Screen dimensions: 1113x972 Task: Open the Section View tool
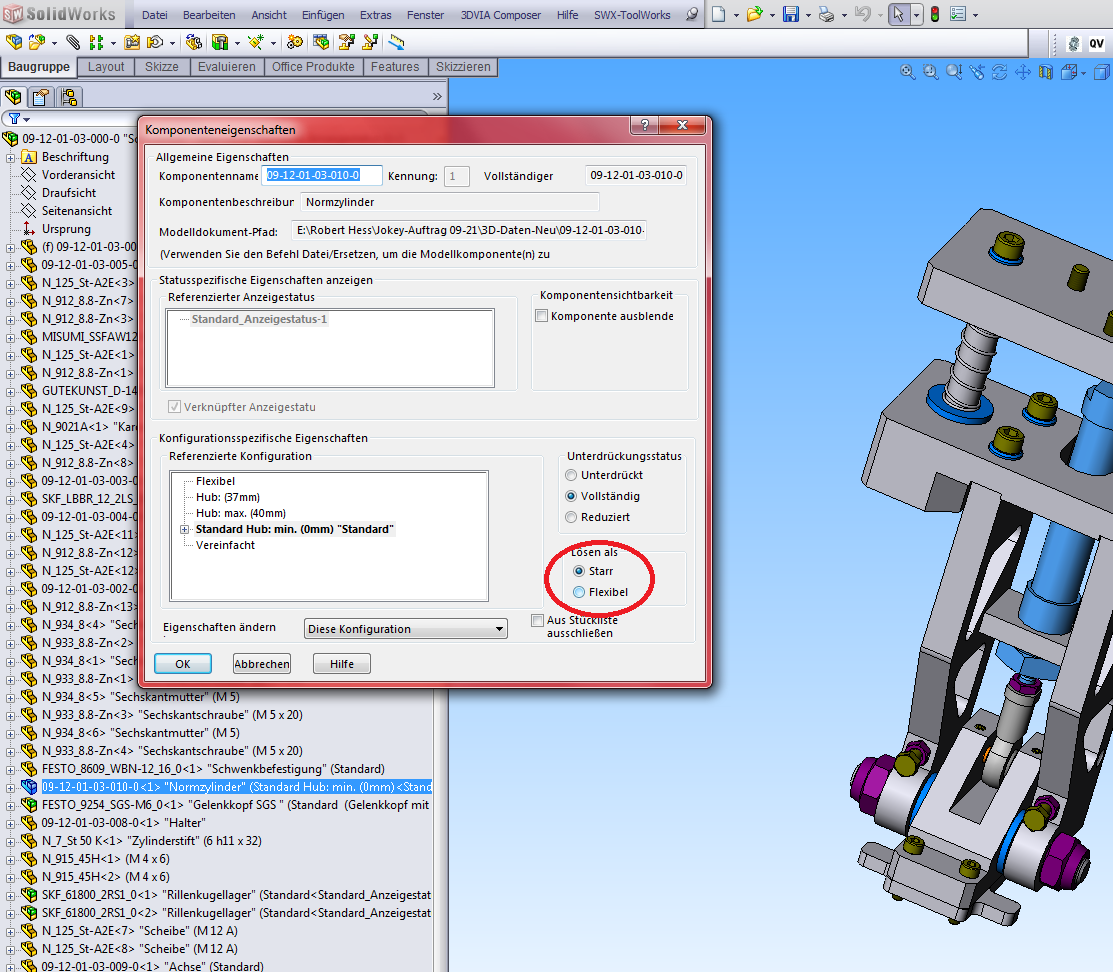click(1047, 72)
